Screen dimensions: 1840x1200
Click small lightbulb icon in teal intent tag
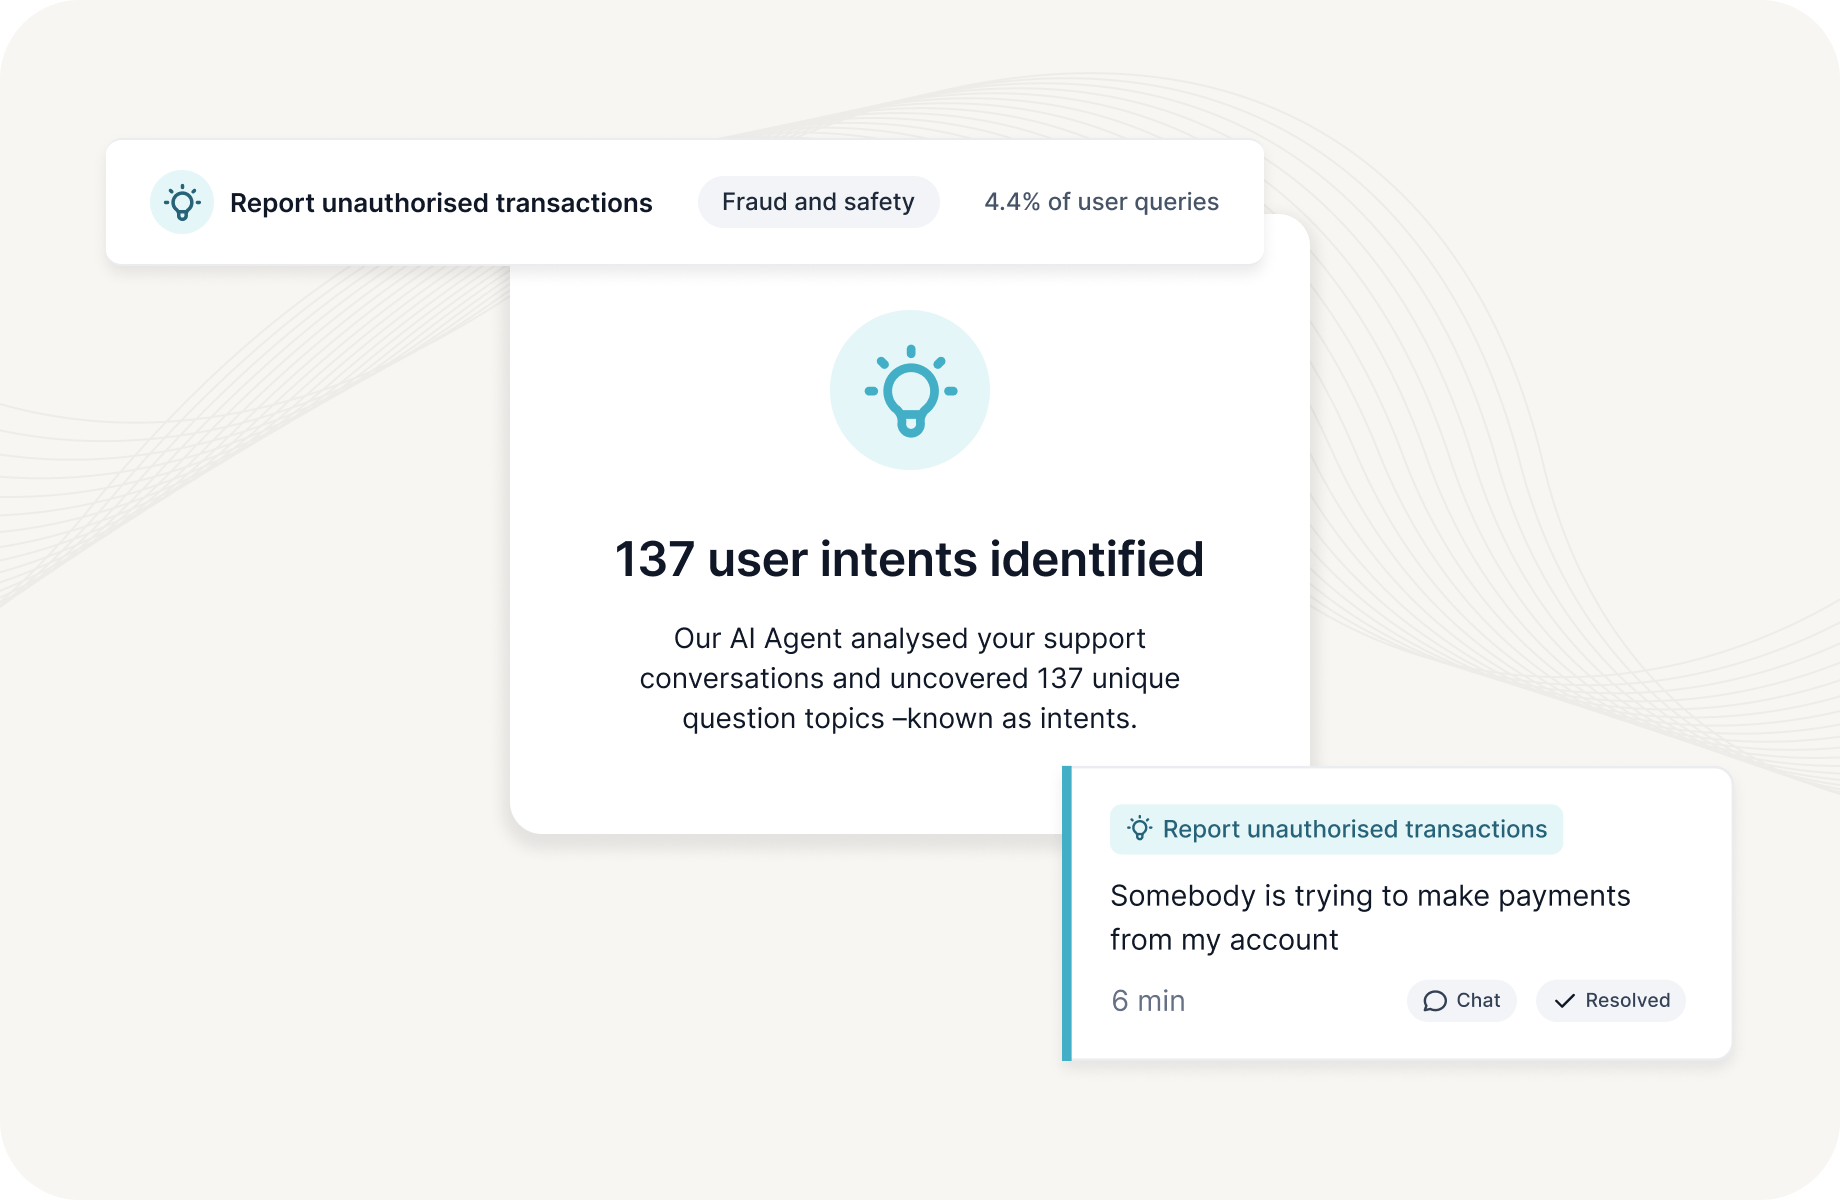[1139, 829]
